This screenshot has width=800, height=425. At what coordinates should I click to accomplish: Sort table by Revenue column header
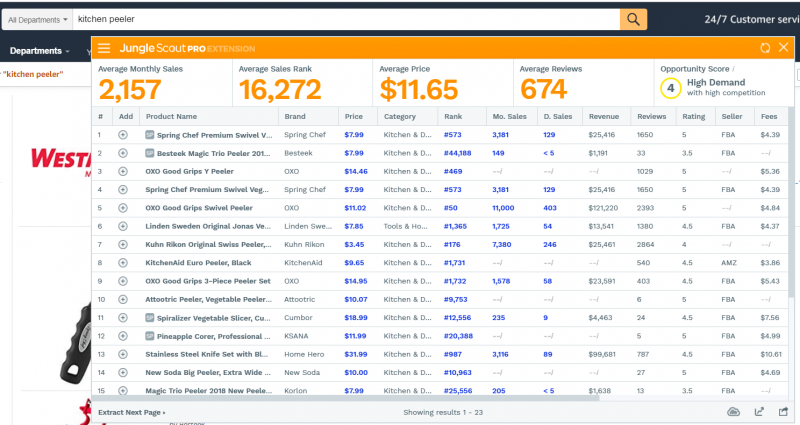[x=604, y=116]
